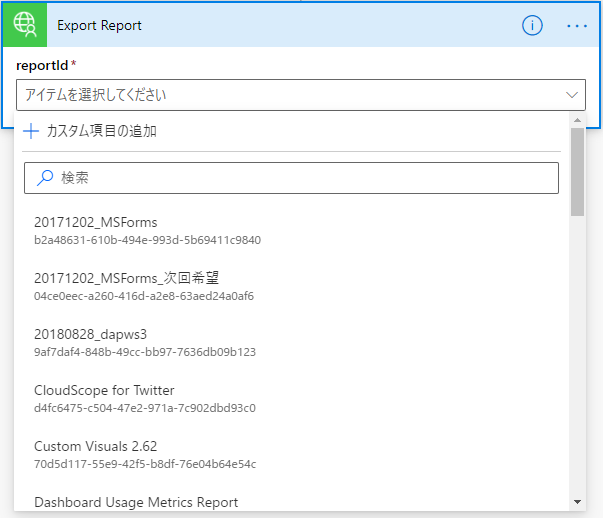The image size is (603, 518).
Task: Click the Export Report connector icon
Action: [25, 25]
